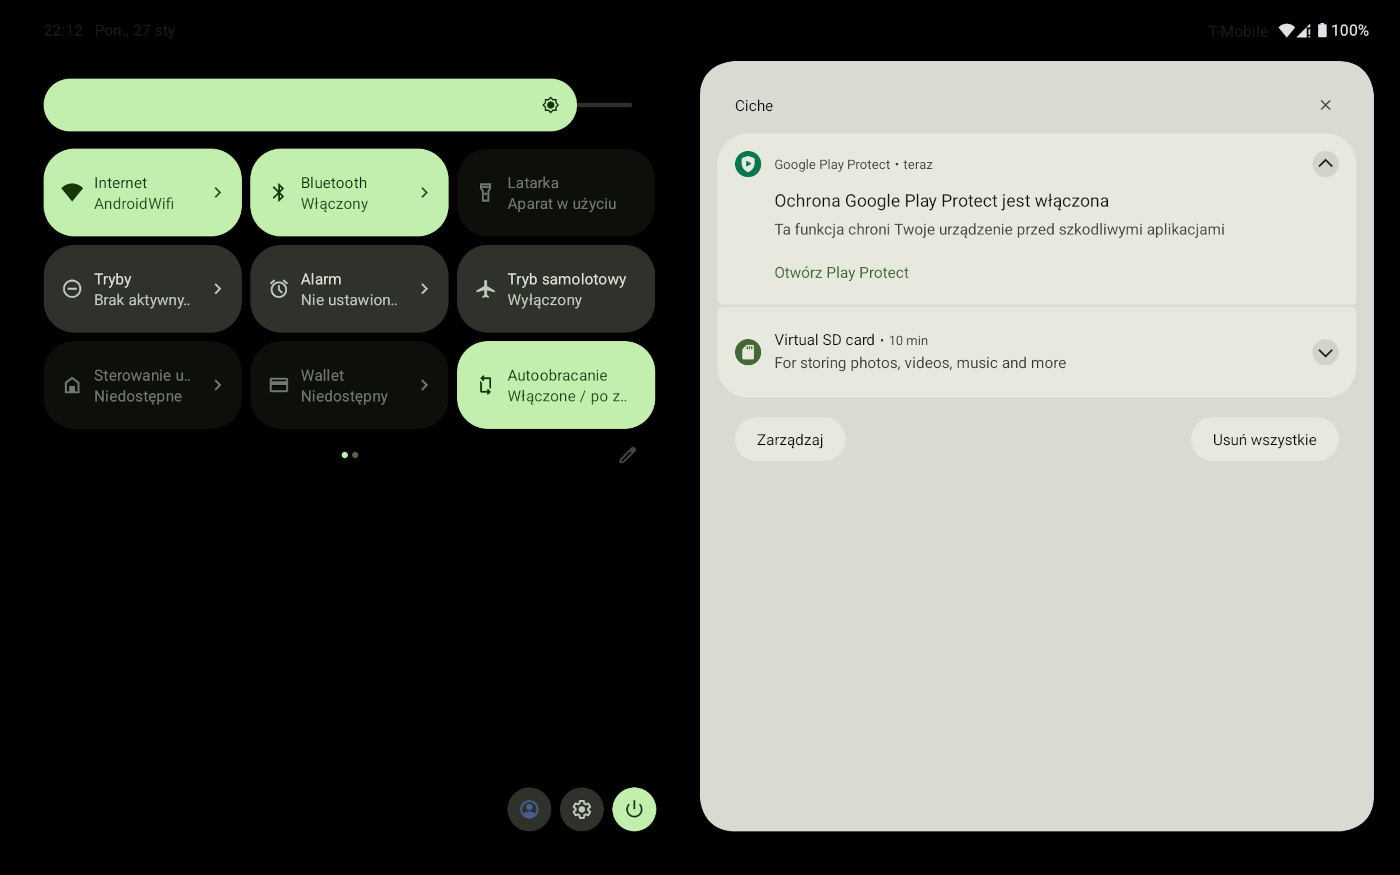Follow the Otwórz Play Protect link
The image size is (1400, 875).
coord(841,273)
